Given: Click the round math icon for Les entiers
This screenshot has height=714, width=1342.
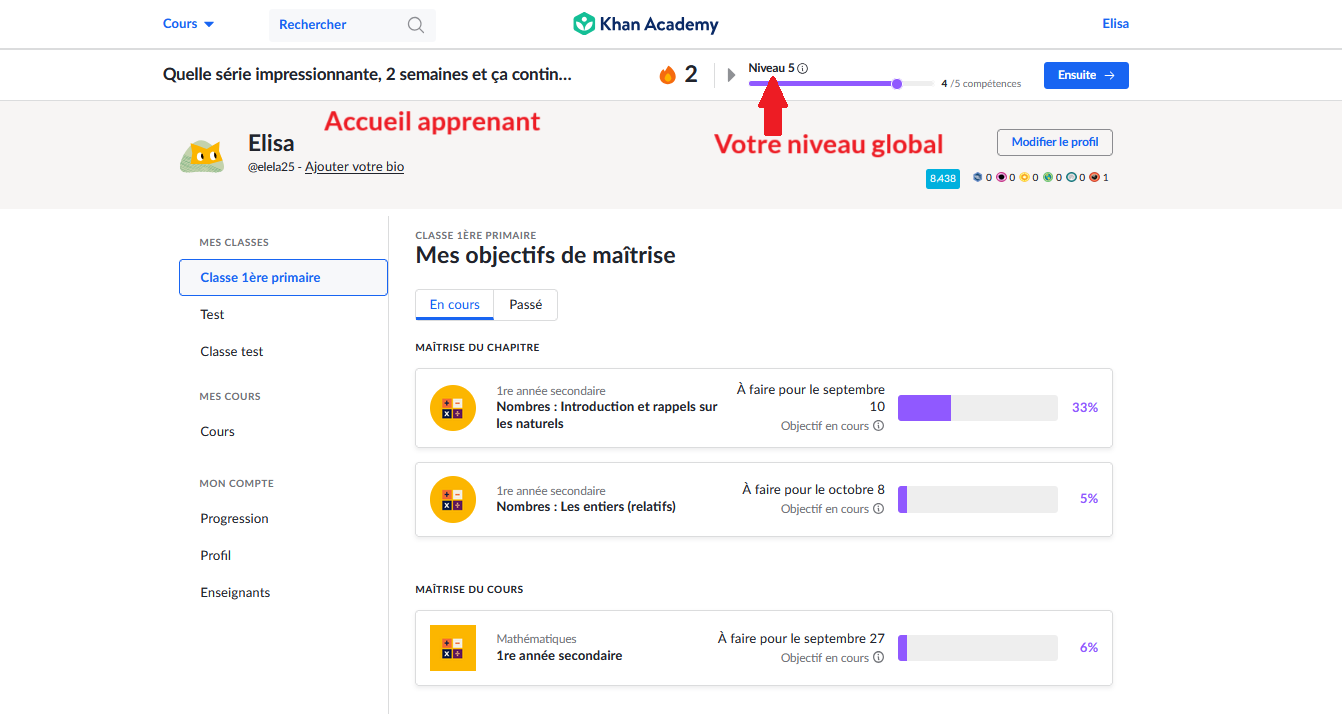Looking at the screenshot, I should tap(453, 499).
